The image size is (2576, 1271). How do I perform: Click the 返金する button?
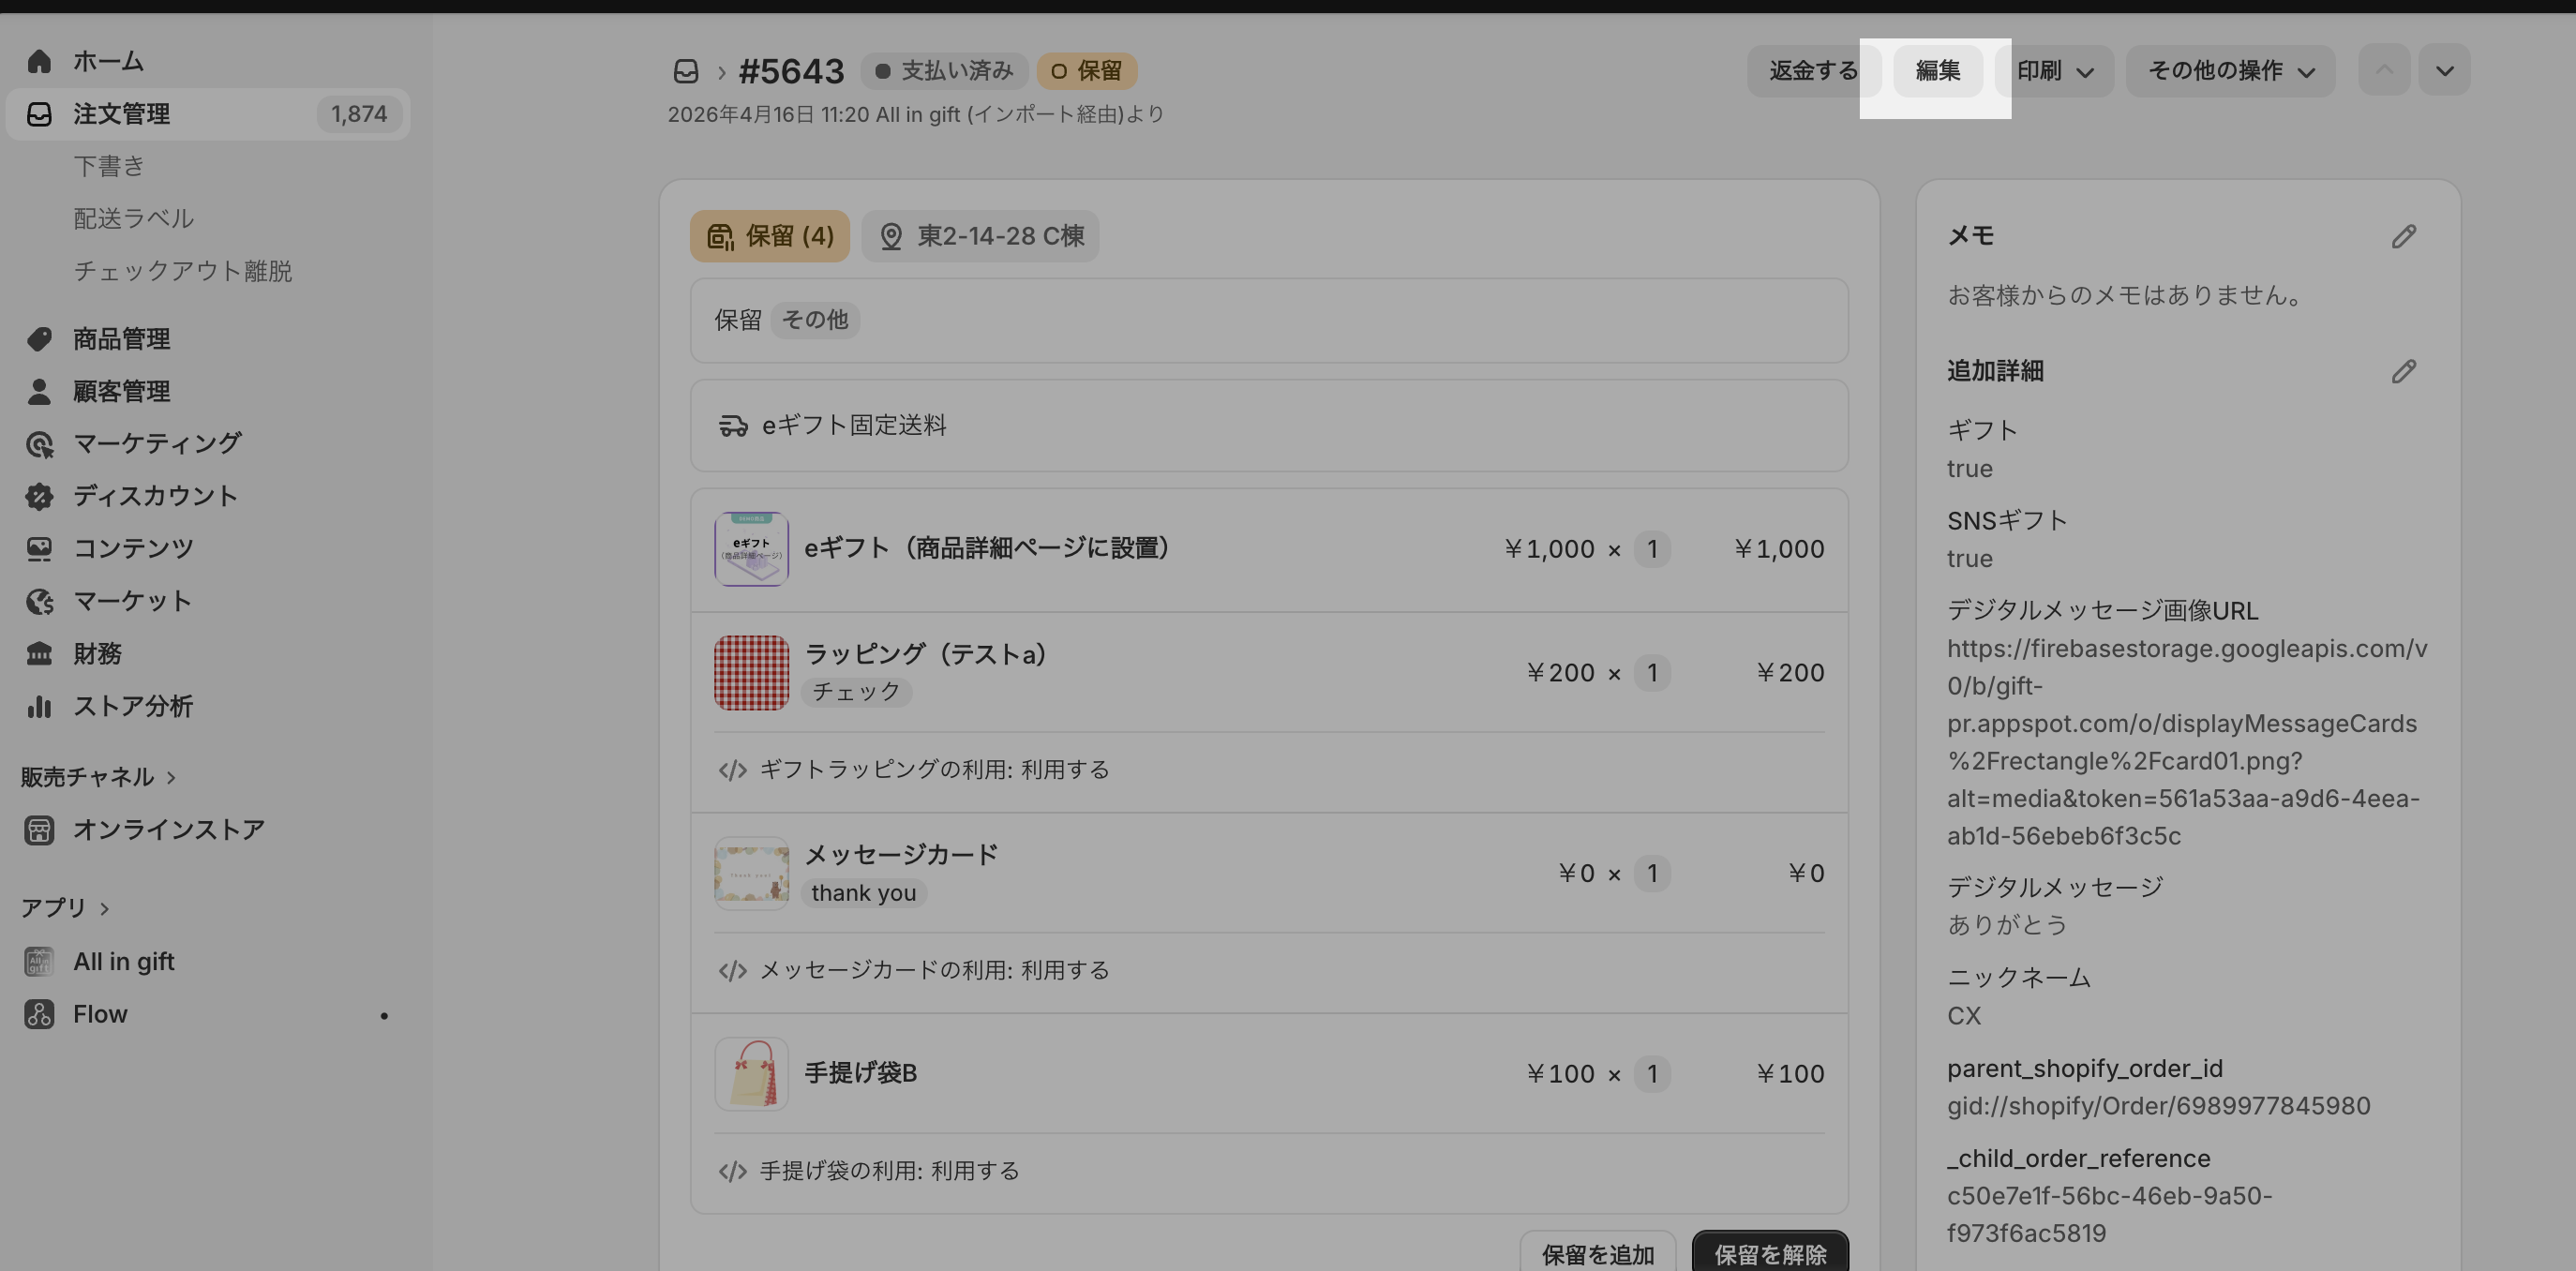[x=1812, y=71]
